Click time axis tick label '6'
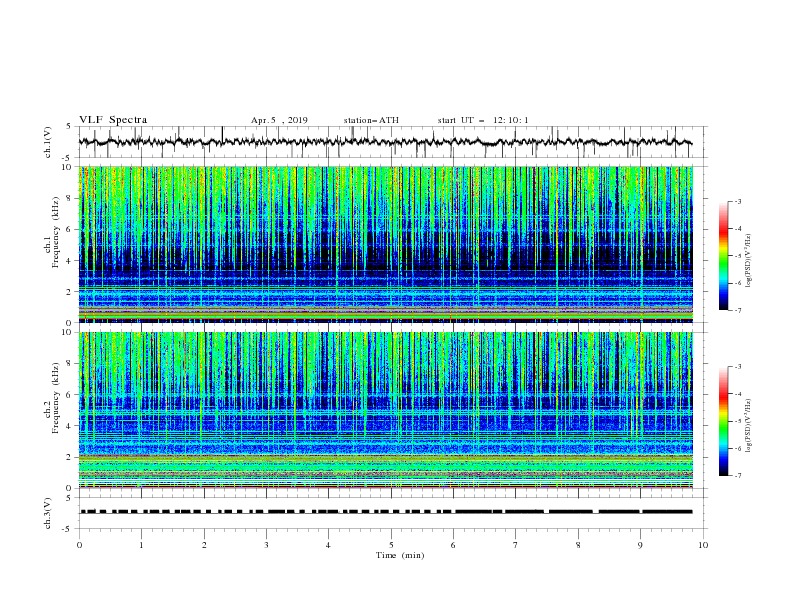The image size is (792, 612). click(453, 545)
